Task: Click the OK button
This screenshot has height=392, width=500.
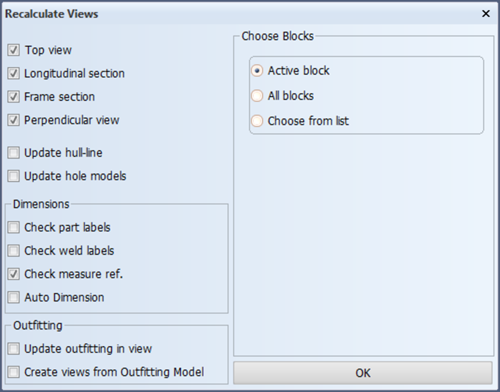Action: coord(363,373)
